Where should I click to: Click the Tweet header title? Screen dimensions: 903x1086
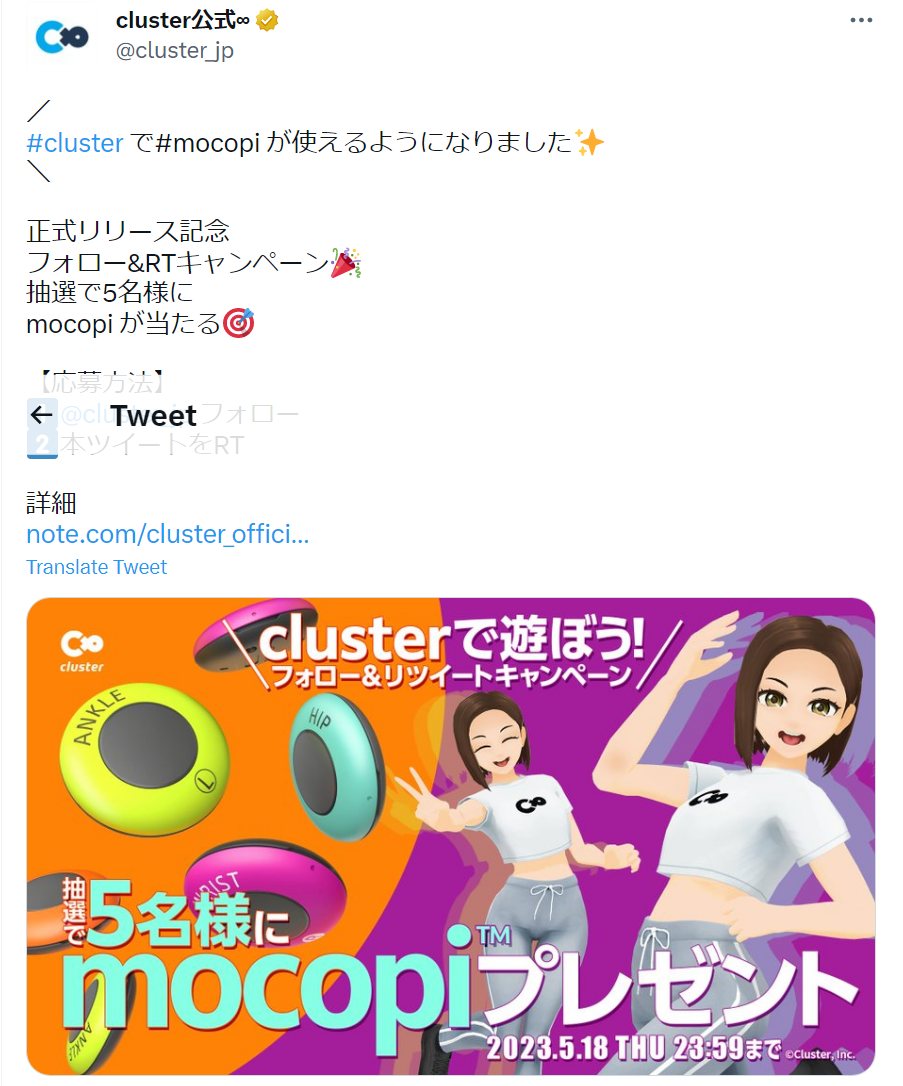(153, 416)
